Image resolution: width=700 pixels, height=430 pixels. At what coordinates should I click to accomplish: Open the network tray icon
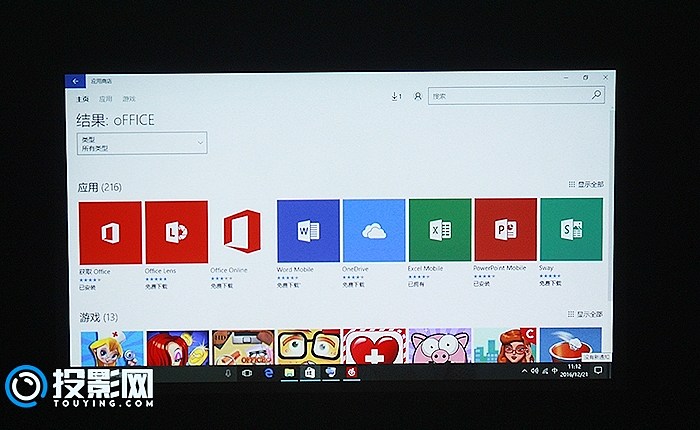(545, 371)
